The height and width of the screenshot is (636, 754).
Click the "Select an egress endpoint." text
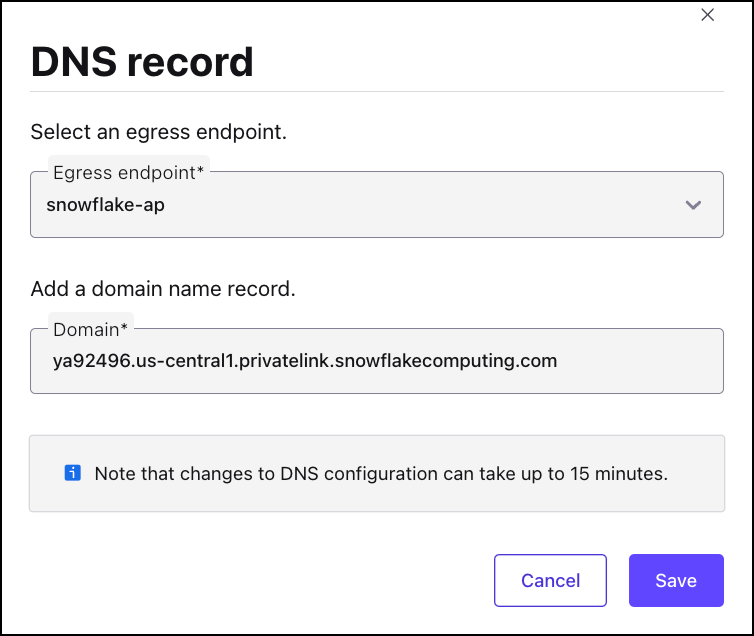158,132
